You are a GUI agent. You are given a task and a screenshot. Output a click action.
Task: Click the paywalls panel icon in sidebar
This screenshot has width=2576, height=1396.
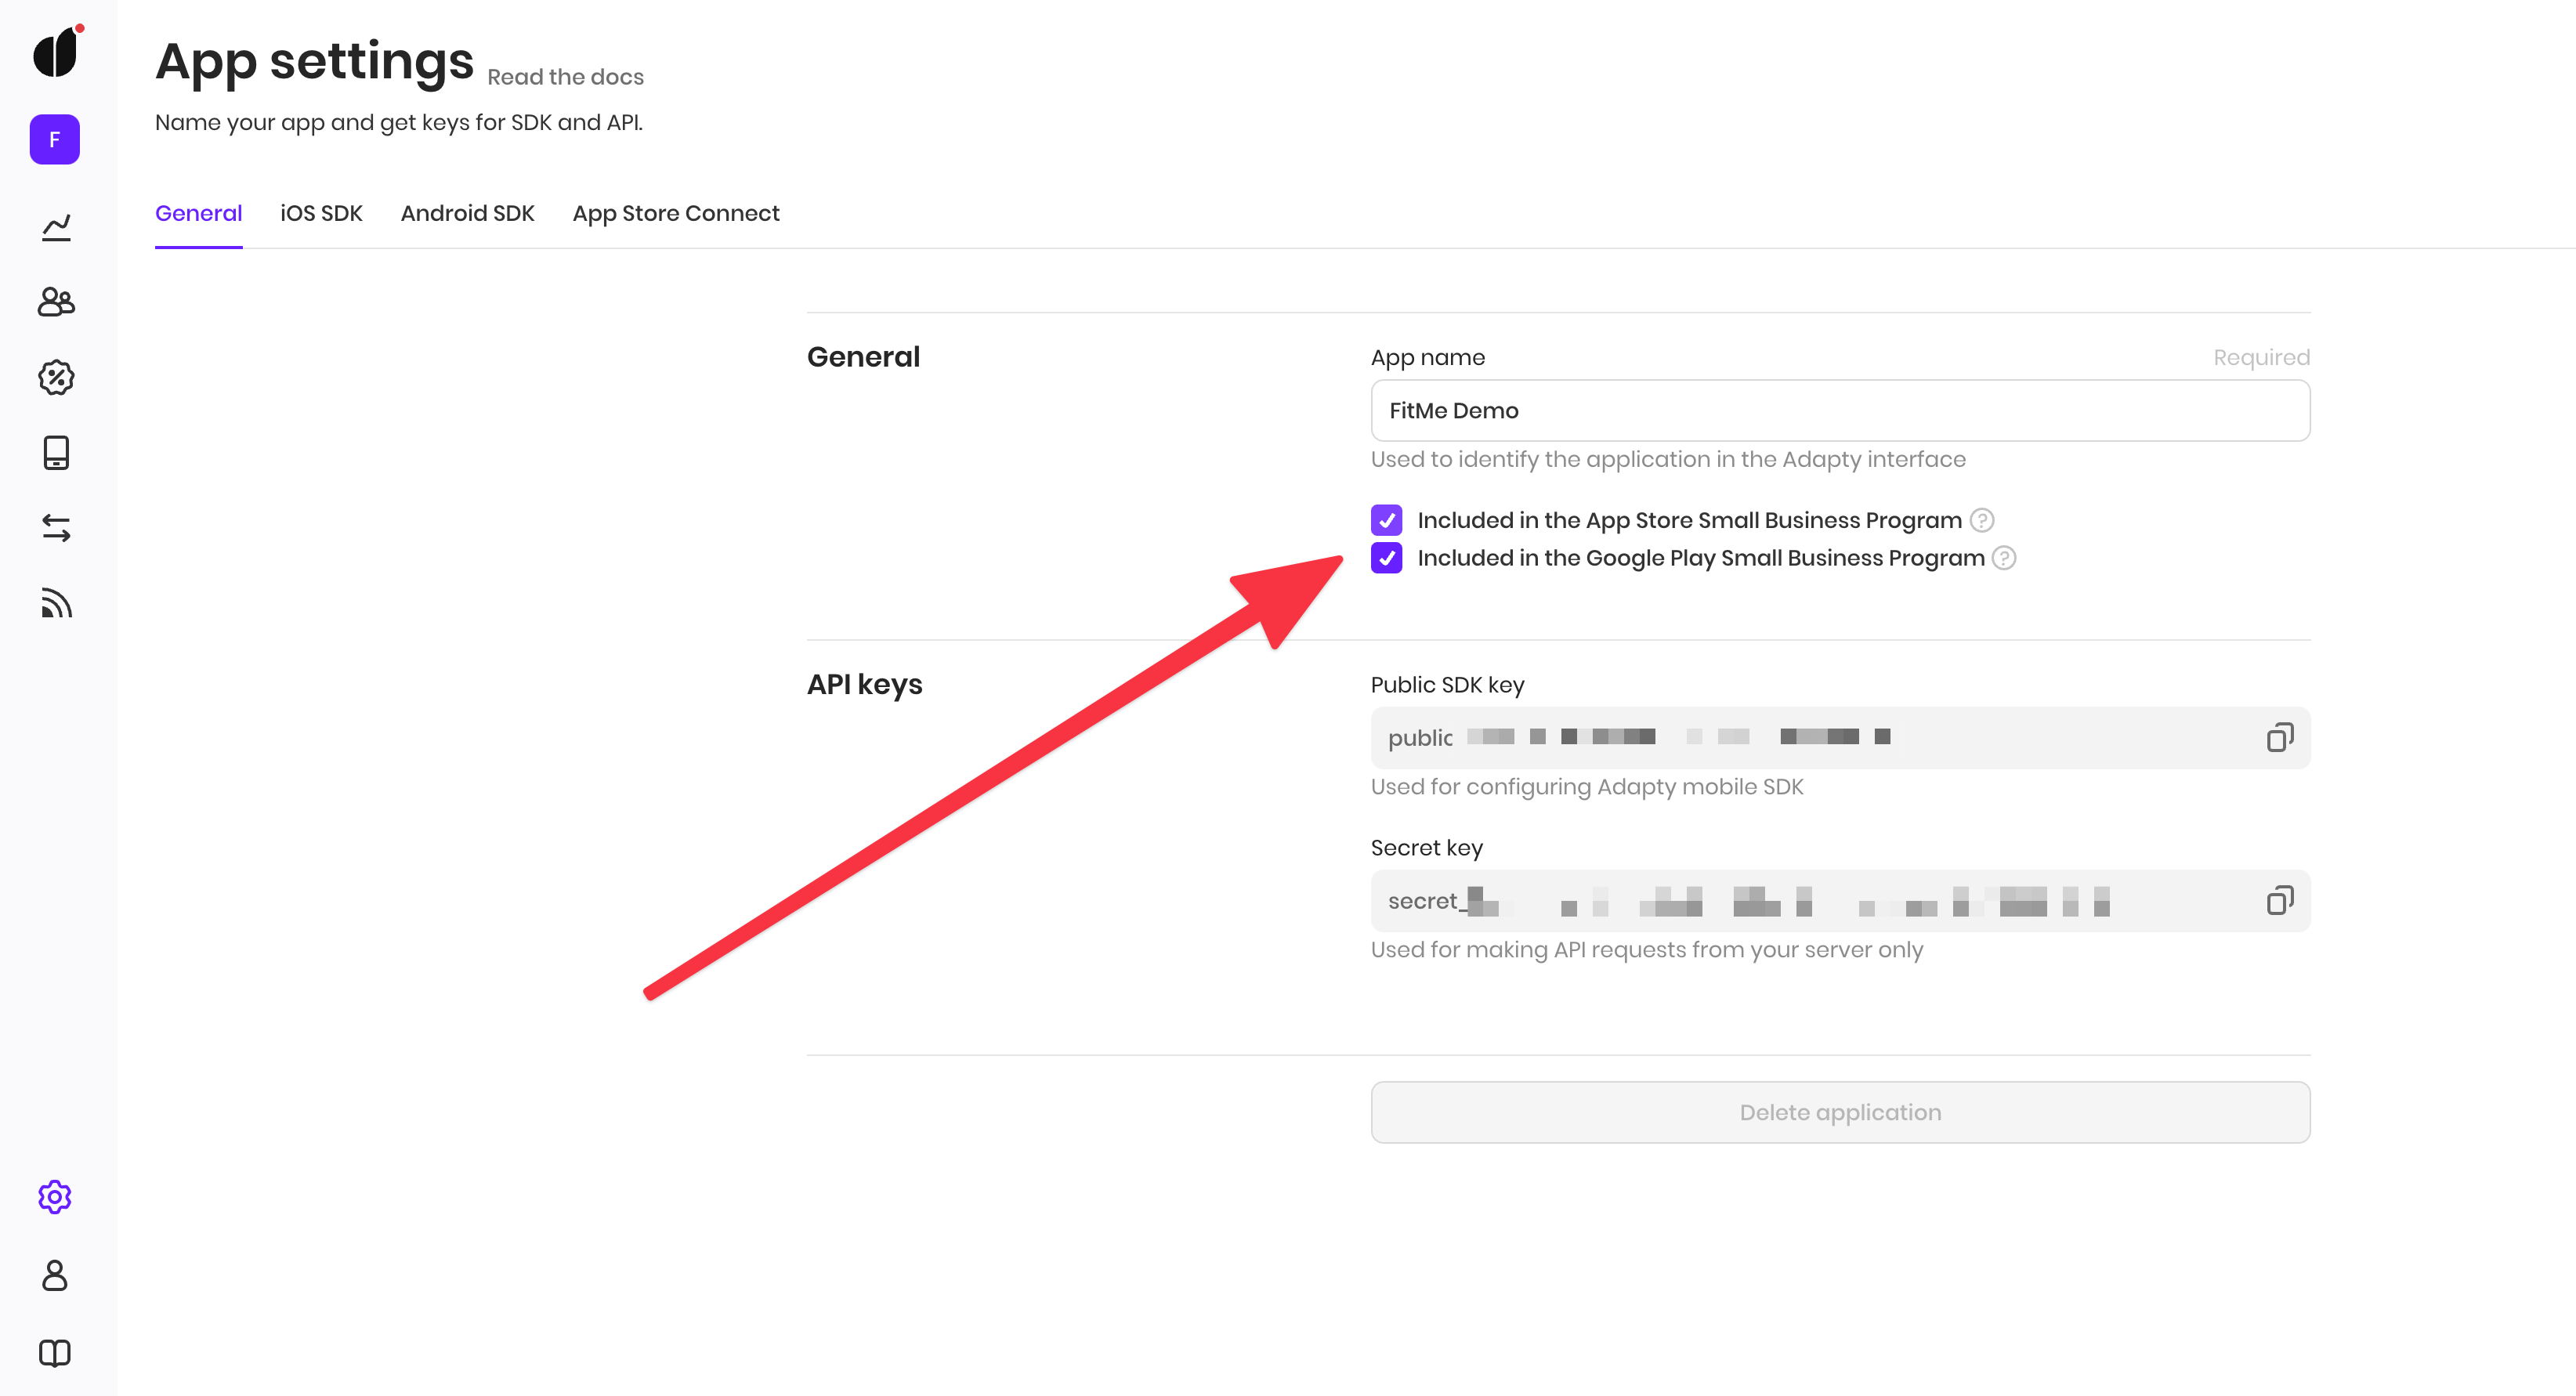click(56, 454)
